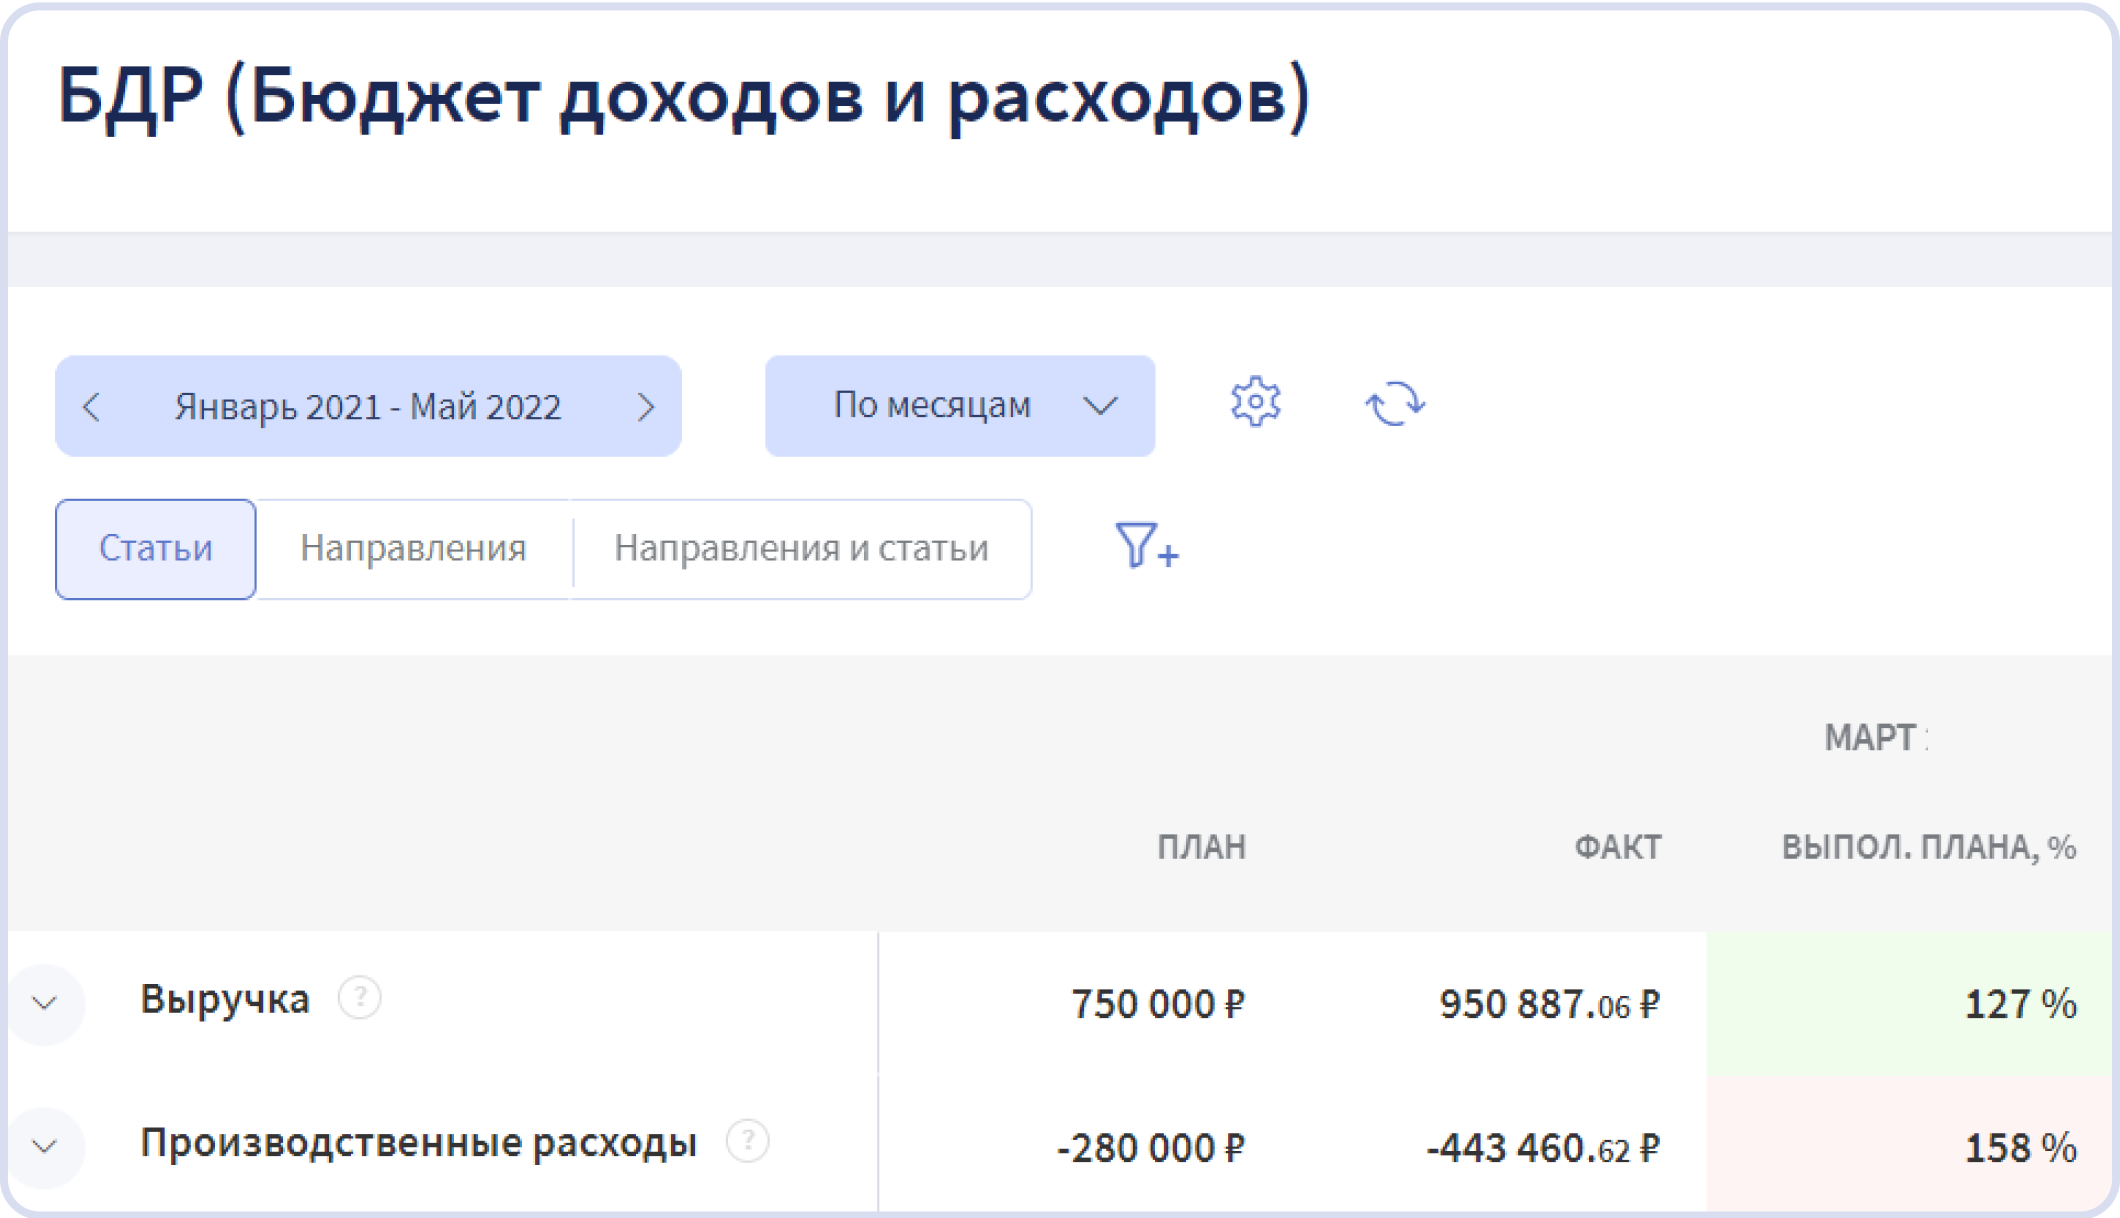The image size is (2120, 1218).
Task: Click the Производственные расходы row label
Action: (x=418, y=1143)
